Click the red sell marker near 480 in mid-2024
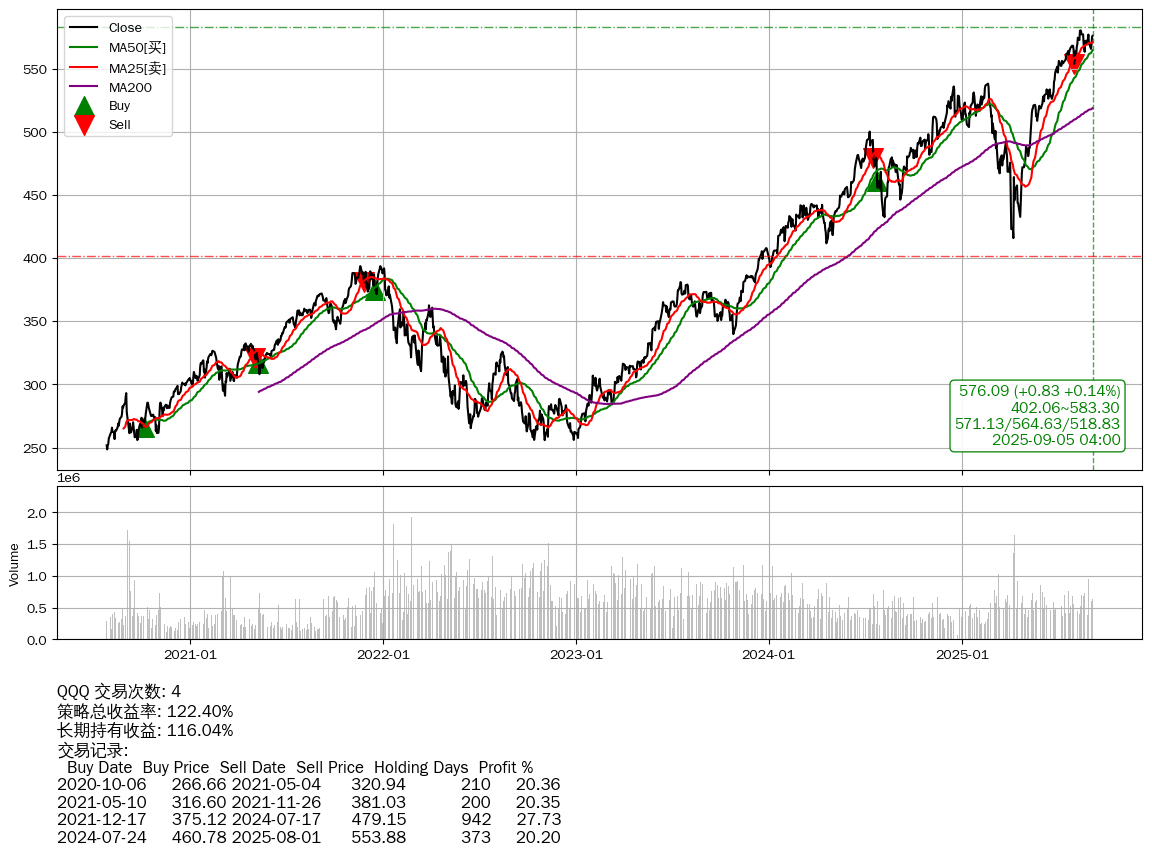 point(874,158)
